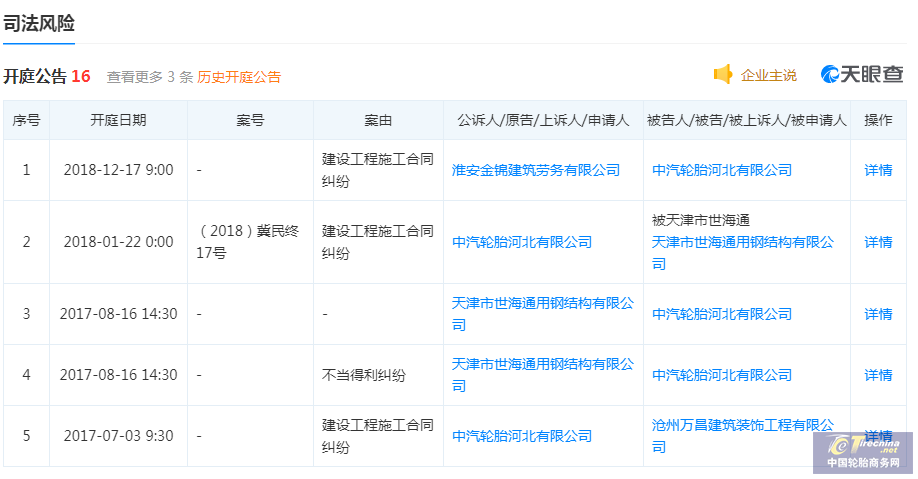Click date 2018-01-22 0:00

pyautogui.click(x=118, y=242)
